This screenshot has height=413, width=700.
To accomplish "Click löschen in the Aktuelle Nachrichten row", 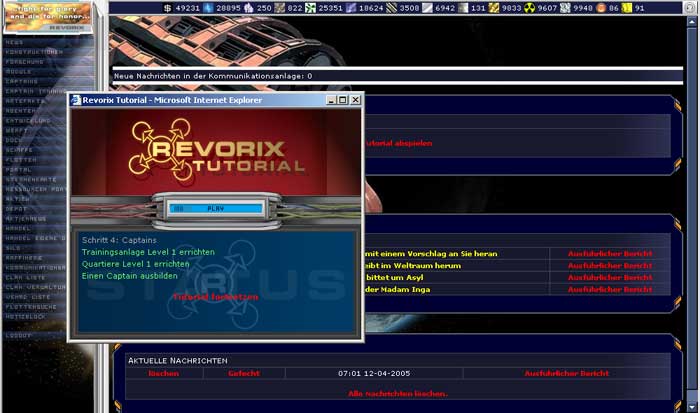I will pyautogui.click(x=163, y=374).
